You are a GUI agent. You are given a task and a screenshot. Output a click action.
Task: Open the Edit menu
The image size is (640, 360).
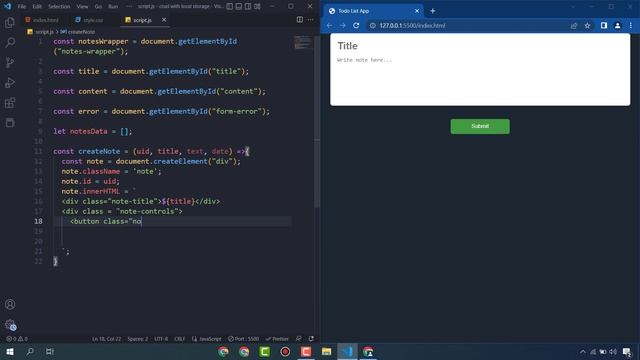point(37,7)
